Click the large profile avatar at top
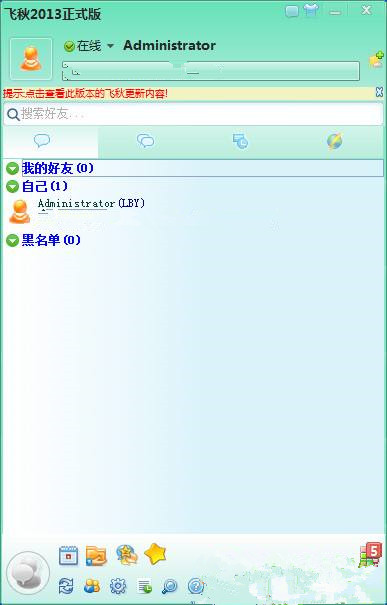 click(x=31, y=59)
